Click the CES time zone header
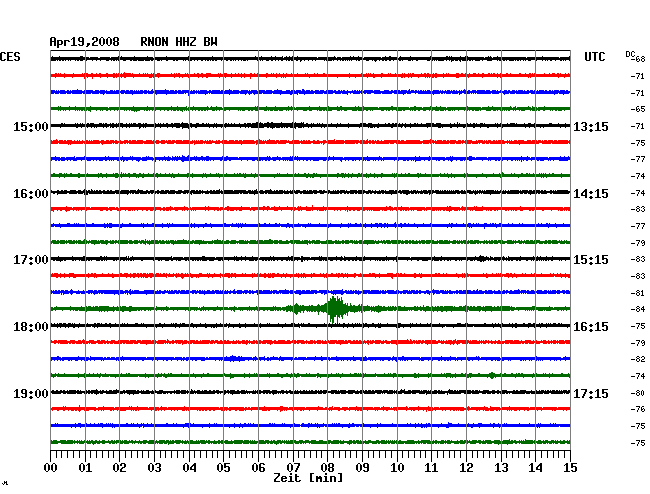Viewport: 650px width, 494px height. pyautogui.click(x=10, y=57)
